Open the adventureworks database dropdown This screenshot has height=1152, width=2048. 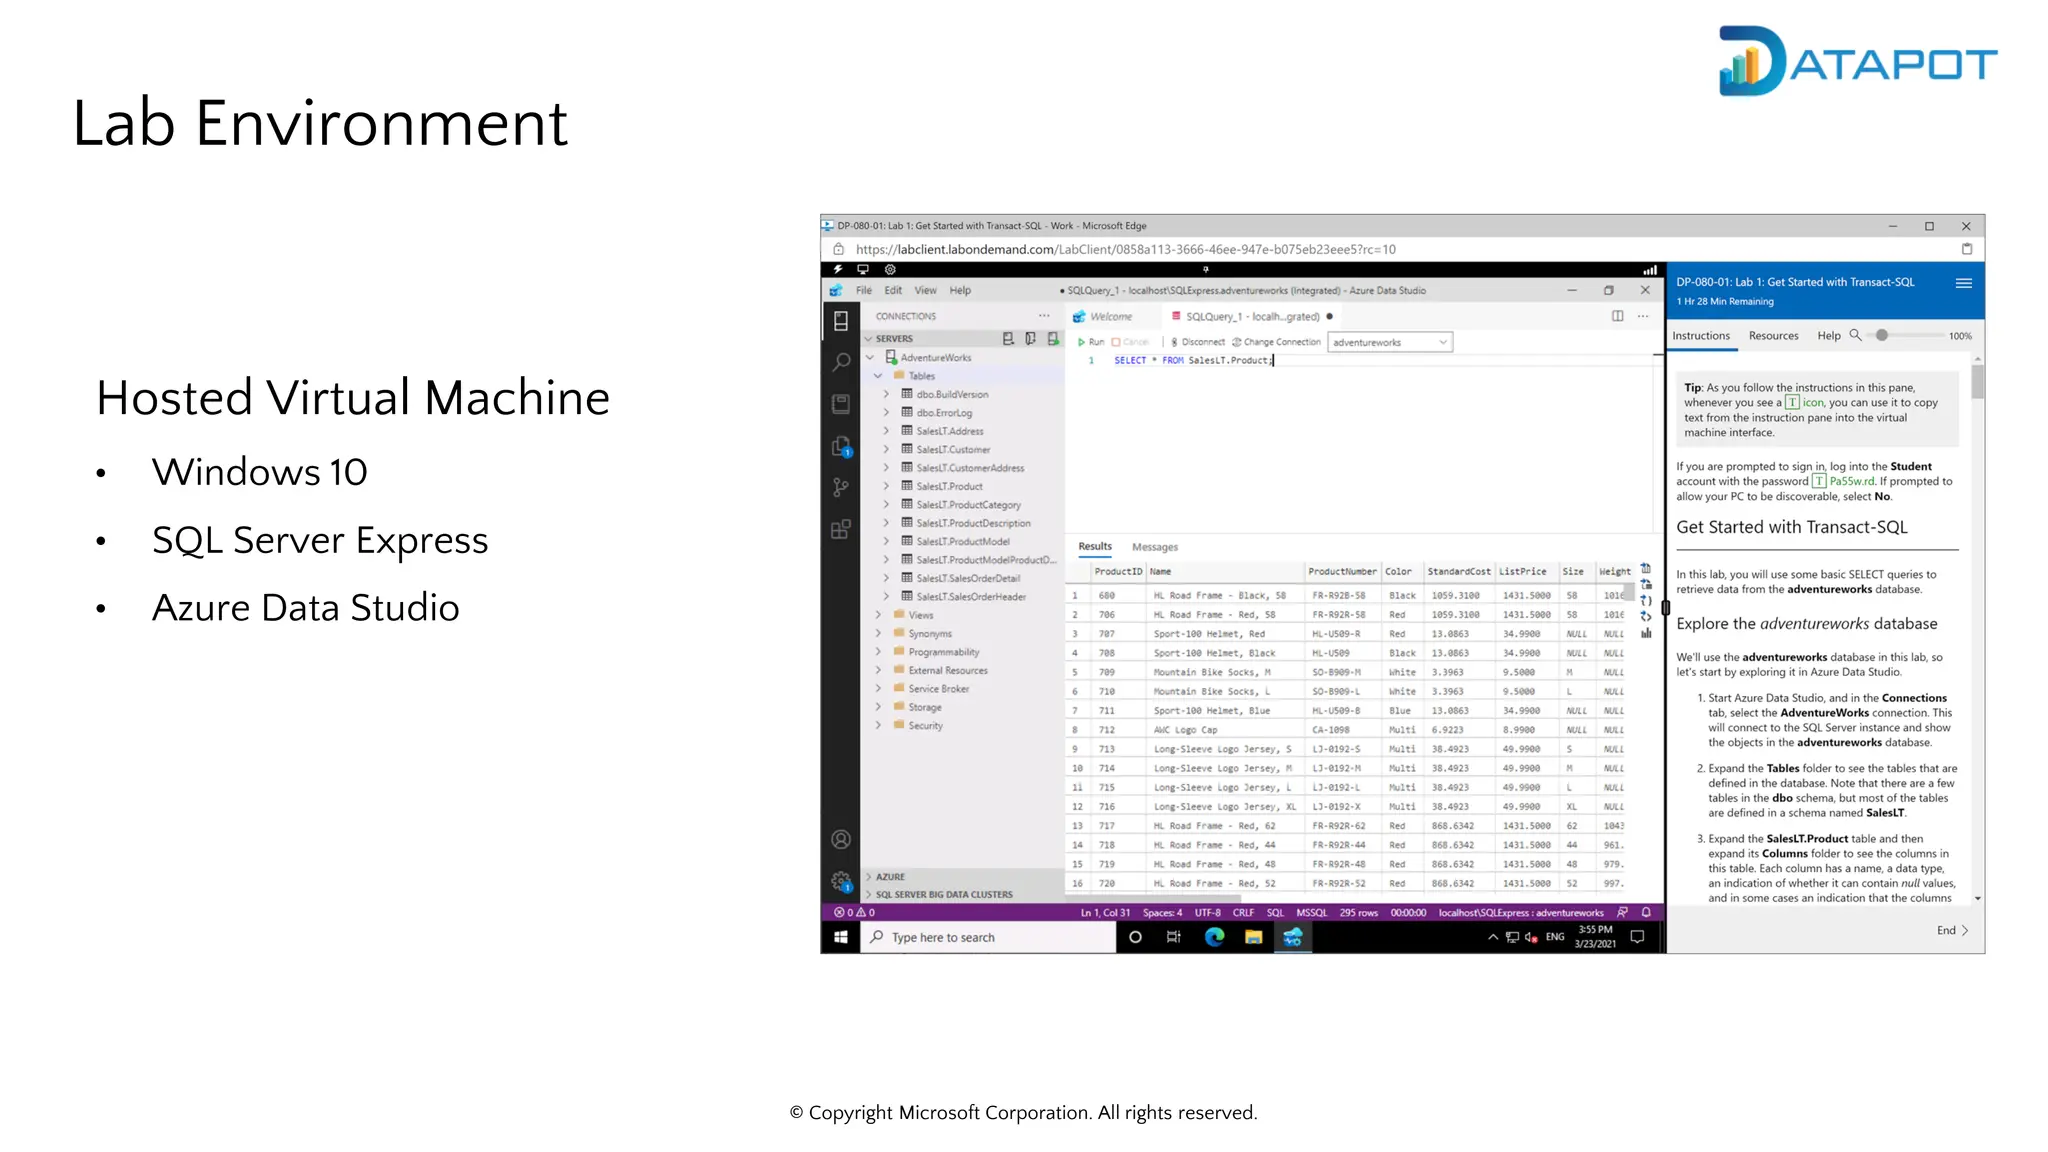click(x=1389, y=342)
